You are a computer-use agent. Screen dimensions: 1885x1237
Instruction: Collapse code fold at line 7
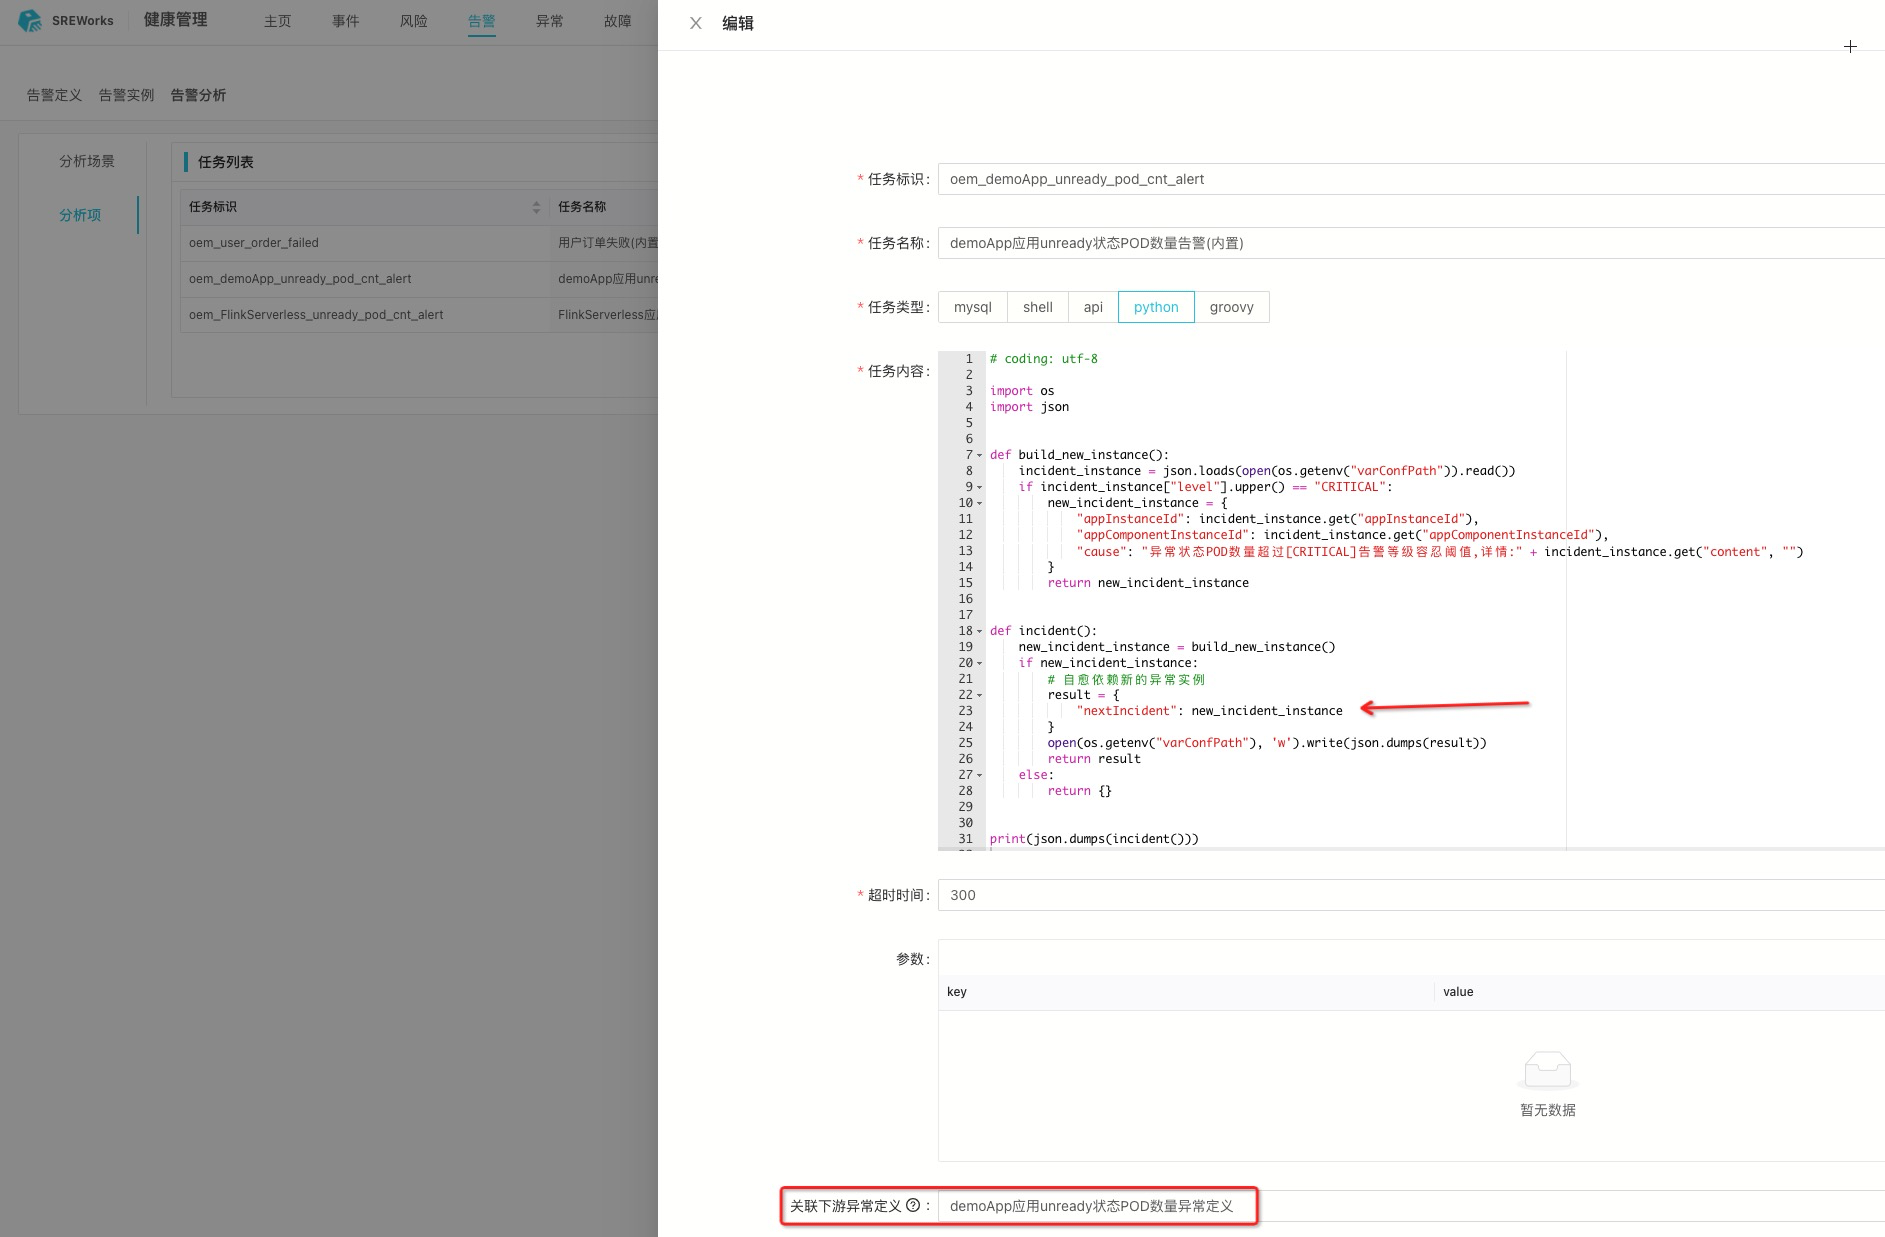[980, 455]
